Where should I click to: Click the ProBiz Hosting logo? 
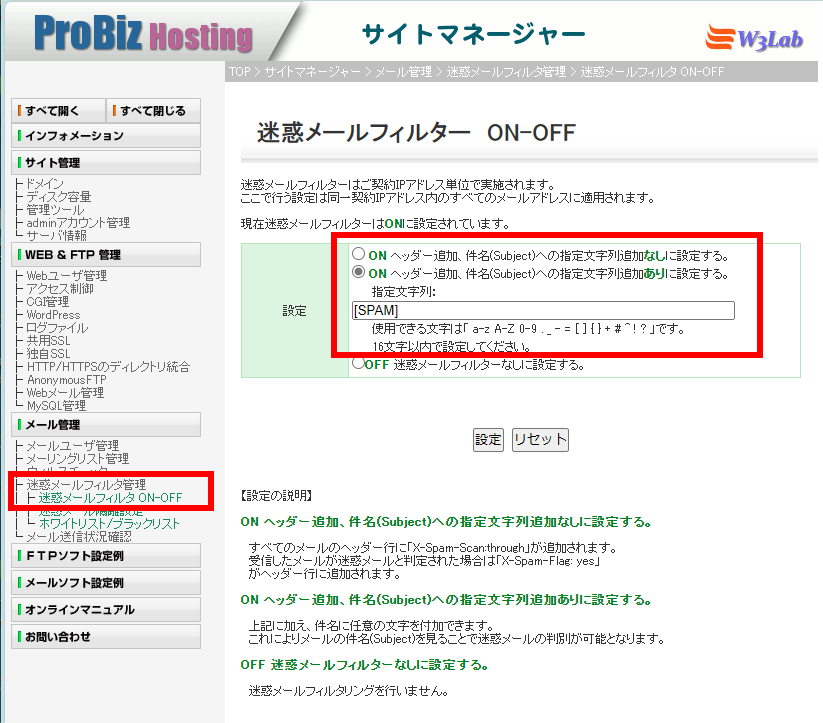click(143, 34)
